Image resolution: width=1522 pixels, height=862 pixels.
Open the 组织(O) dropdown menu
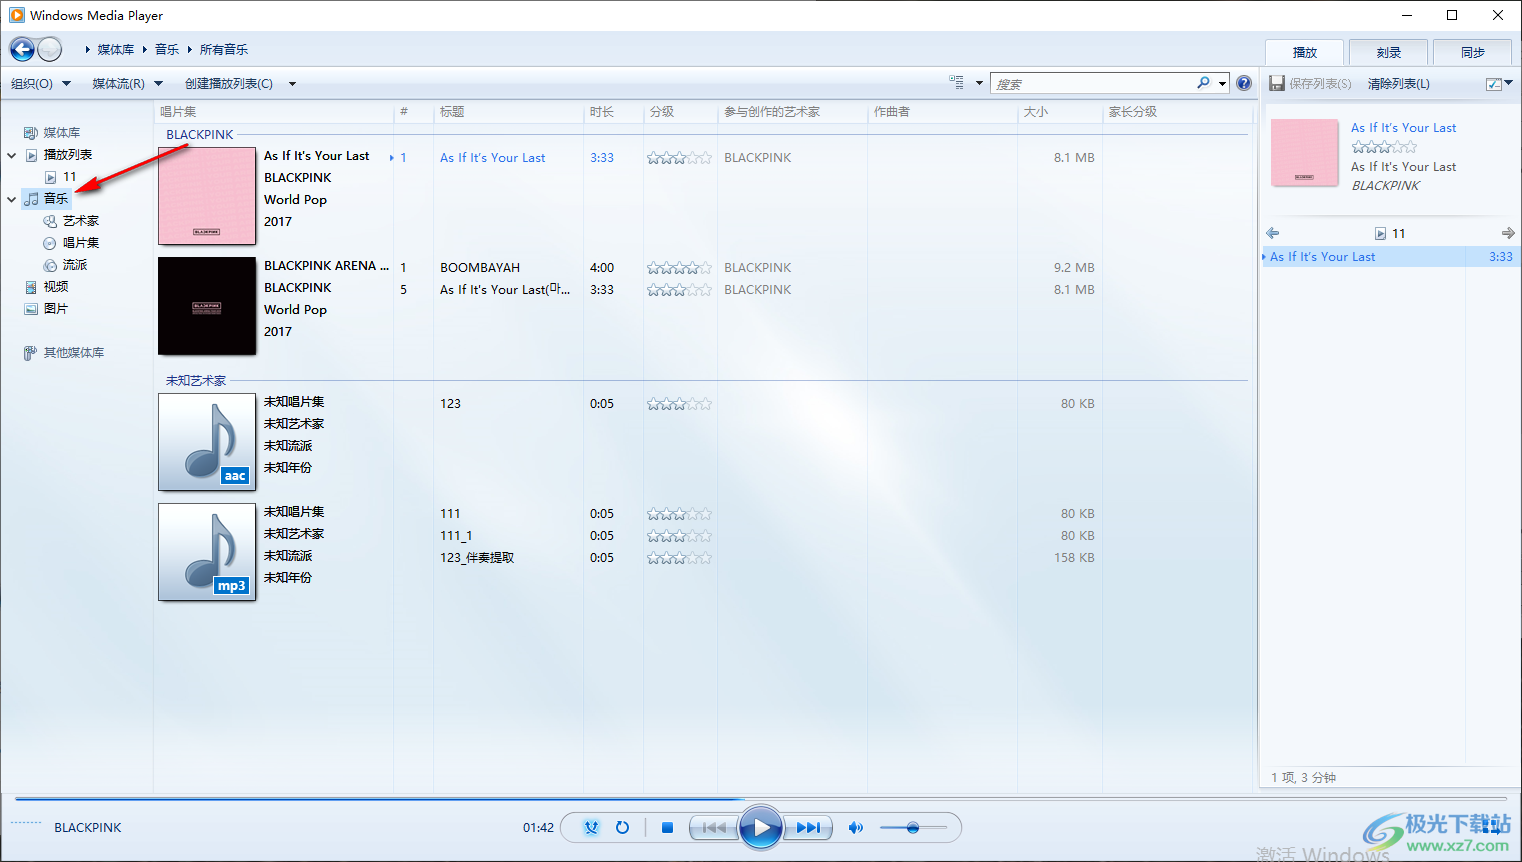pos(40,84)
